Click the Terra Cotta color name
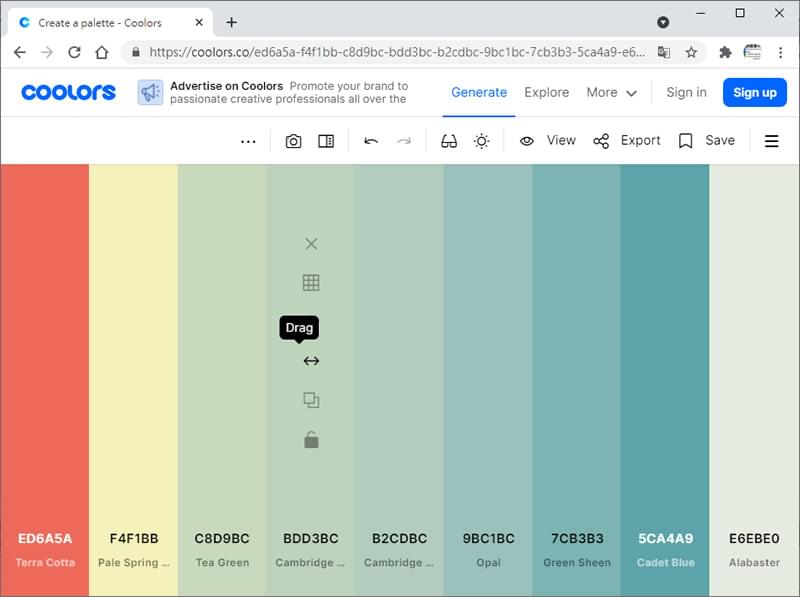Image resolution: width=800 pixels, height=597 pixels. coord(45,562)
